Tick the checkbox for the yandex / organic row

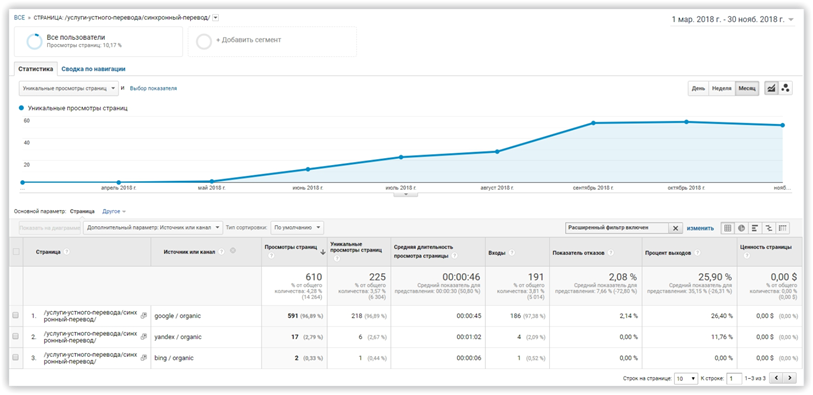pos(16,336)
